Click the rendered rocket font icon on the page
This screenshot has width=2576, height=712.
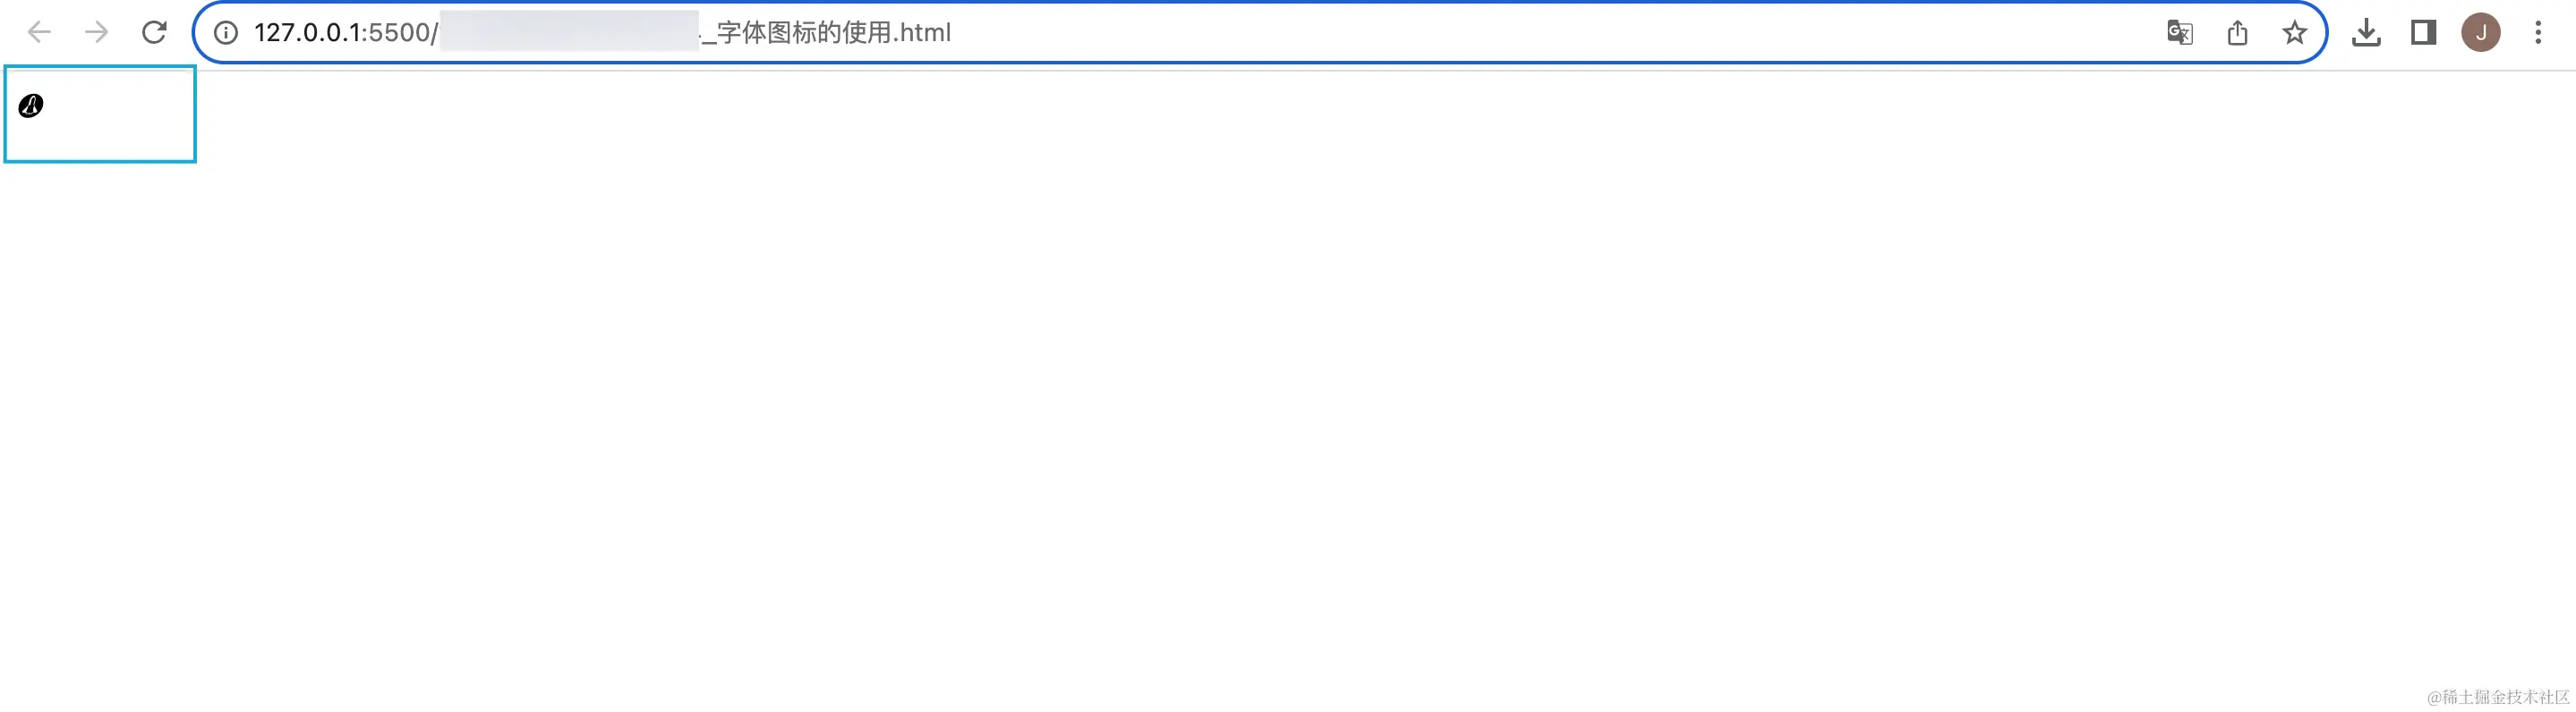[29, 105]
